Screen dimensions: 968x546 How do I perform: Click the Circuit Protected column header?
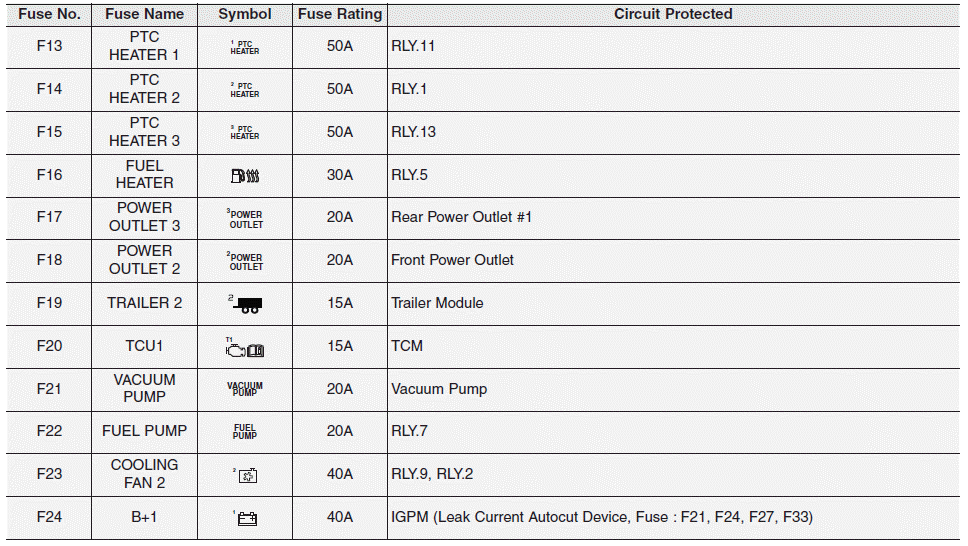(673, 14)
